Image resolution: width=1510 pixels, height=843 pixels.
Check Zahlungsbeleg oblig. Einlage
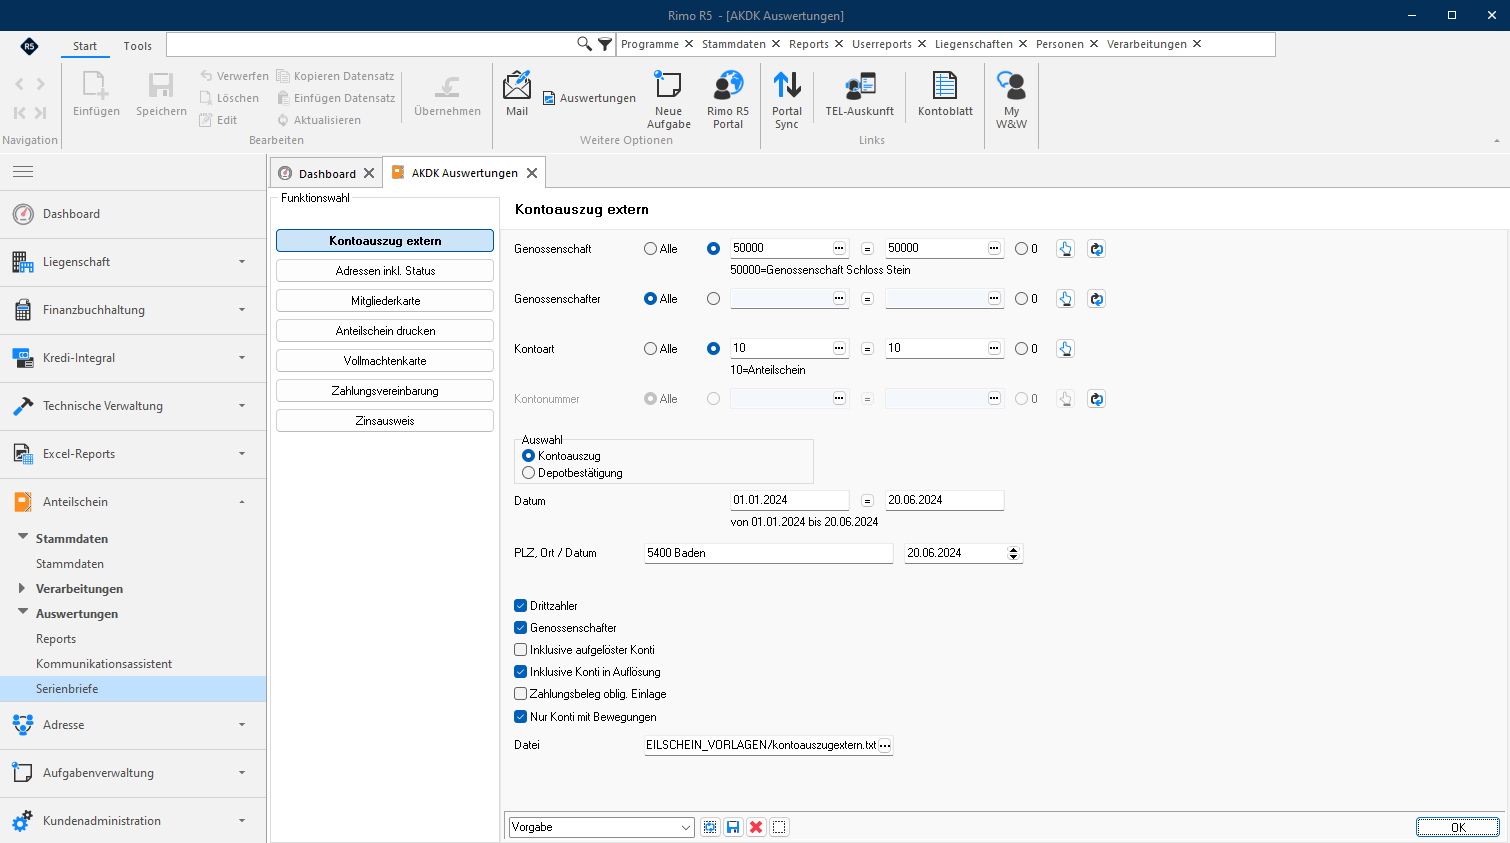tap(520, 694)
